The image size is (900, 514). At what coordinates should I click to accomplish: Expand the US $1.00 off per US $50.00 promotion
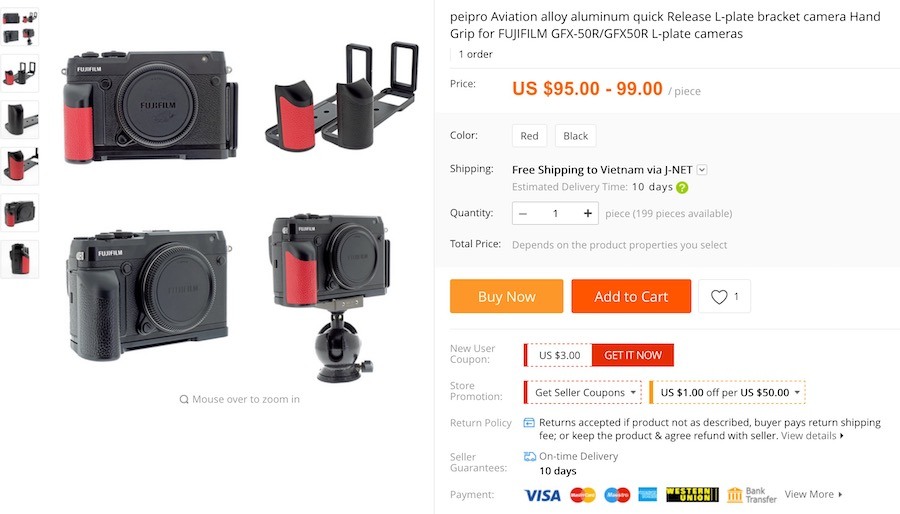[x=727, y=392]
